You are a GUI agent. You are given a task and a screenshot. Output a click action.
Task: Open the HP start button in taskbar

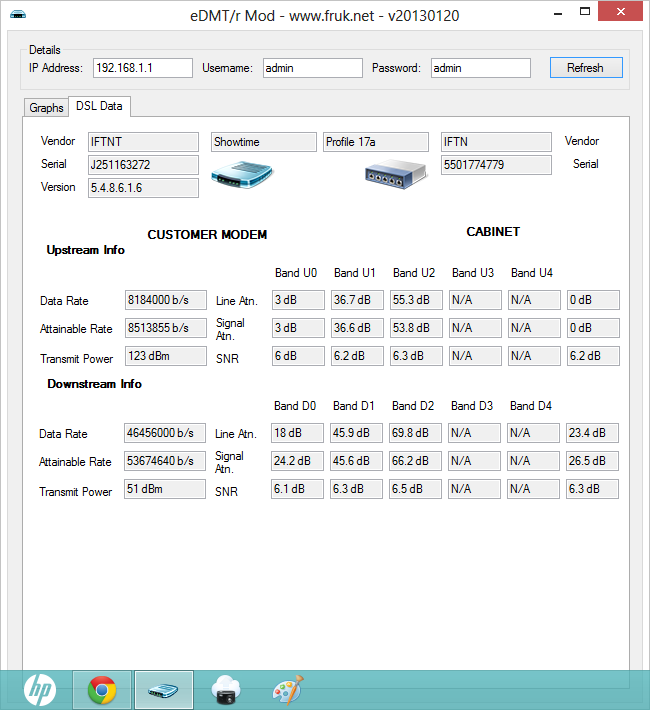click(40, 689)
